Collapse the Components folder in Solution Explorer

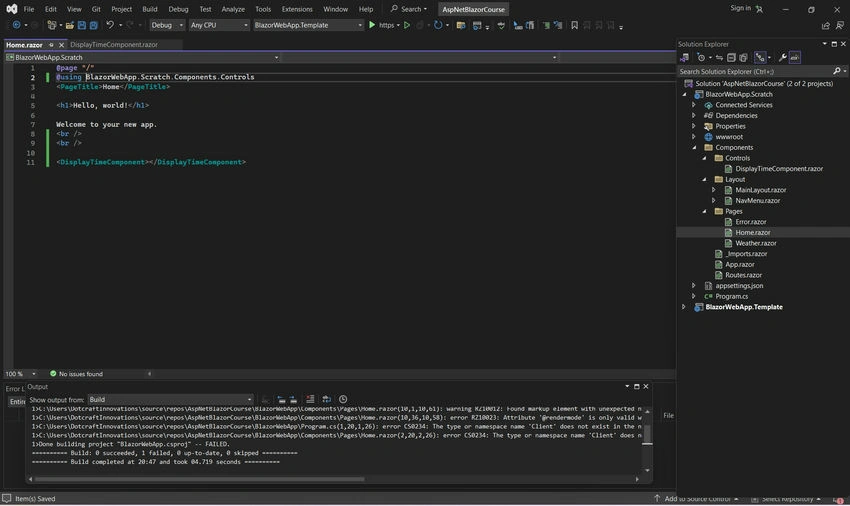click(694, 148)
